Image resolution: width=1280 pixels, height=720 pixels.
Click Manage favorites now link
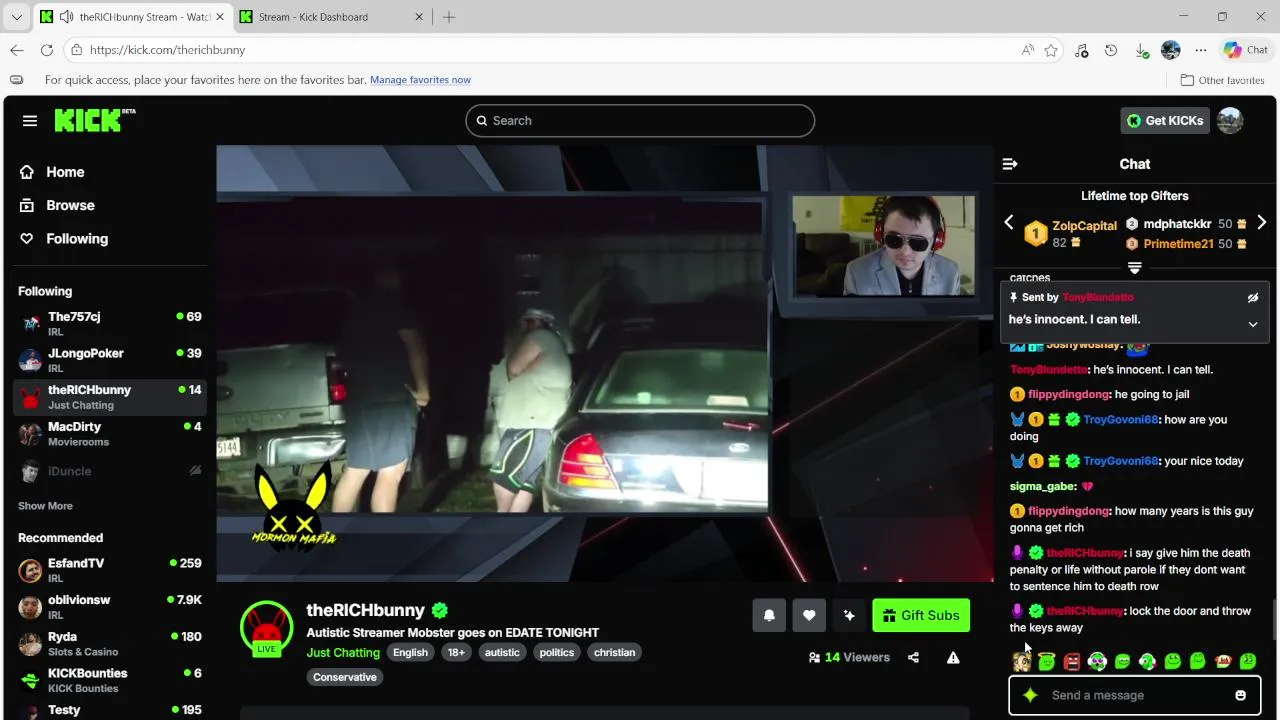(420, 80)
